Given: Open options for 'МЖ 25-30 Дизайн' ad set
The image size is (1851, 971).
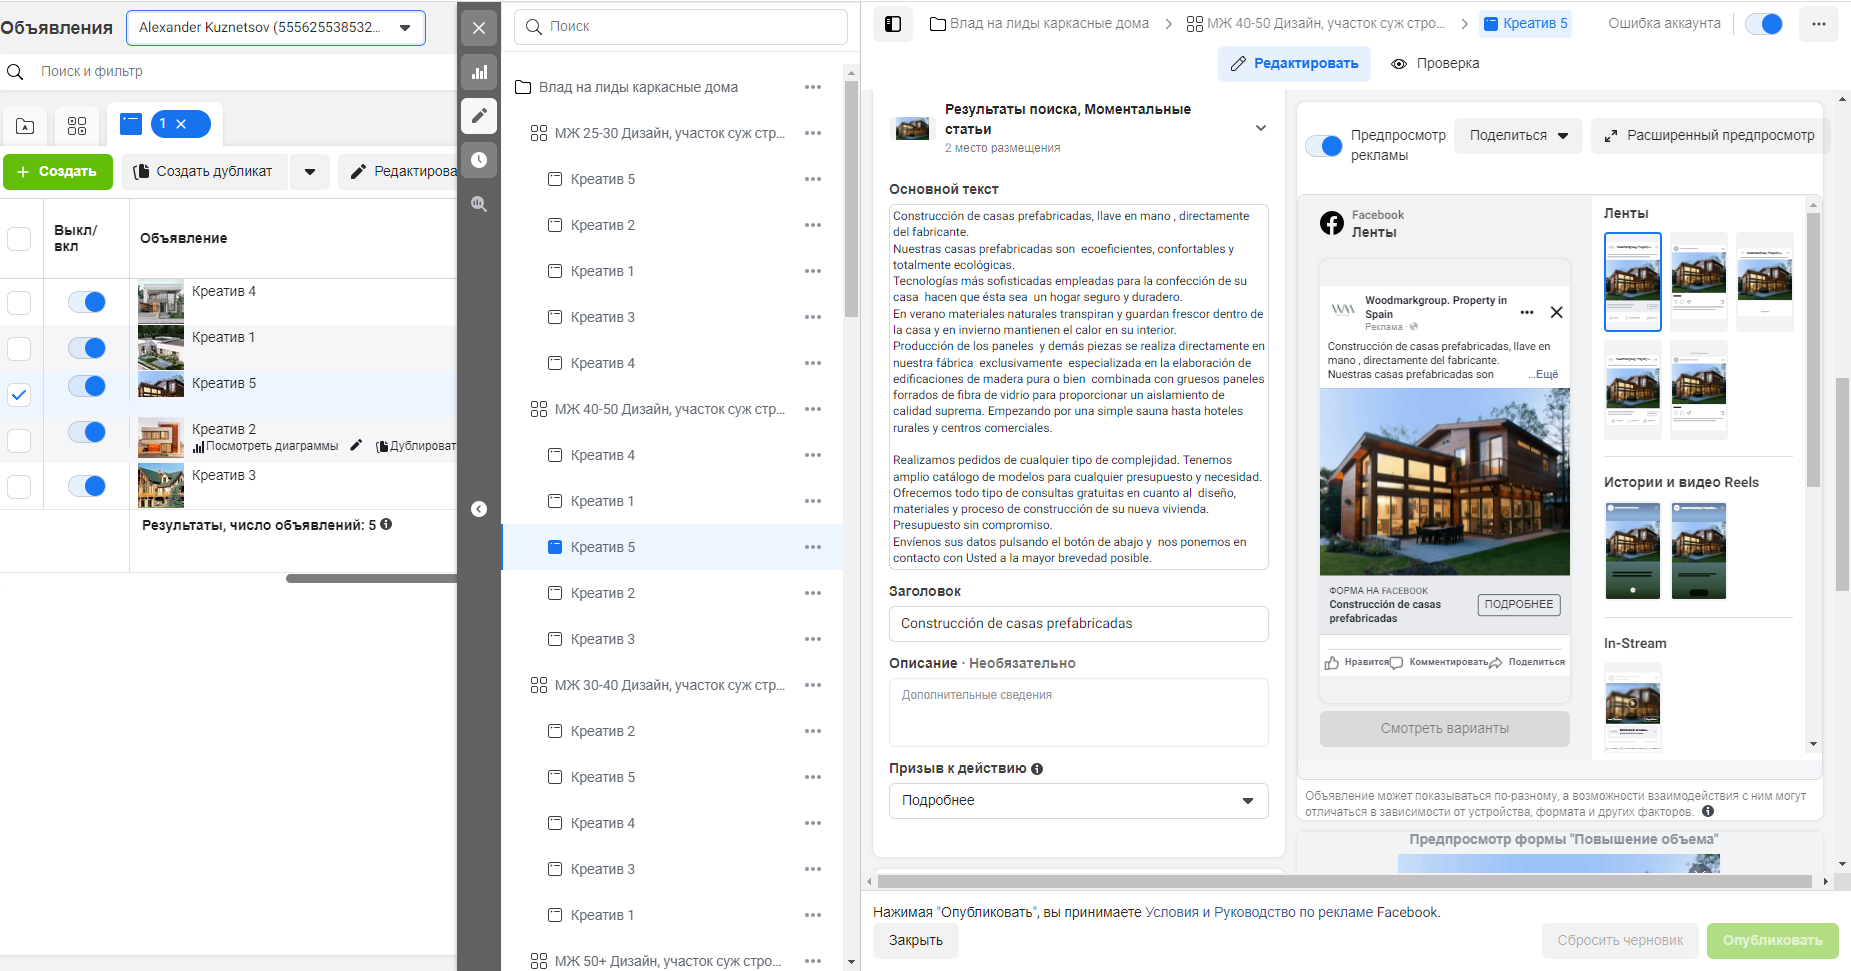Looking at the screenshot, I should pyautogui.click(x=813, y=133).
